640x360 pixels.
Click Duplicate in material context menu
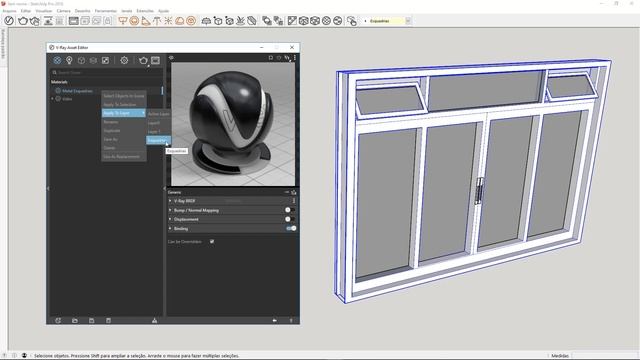tap(124, 131)
